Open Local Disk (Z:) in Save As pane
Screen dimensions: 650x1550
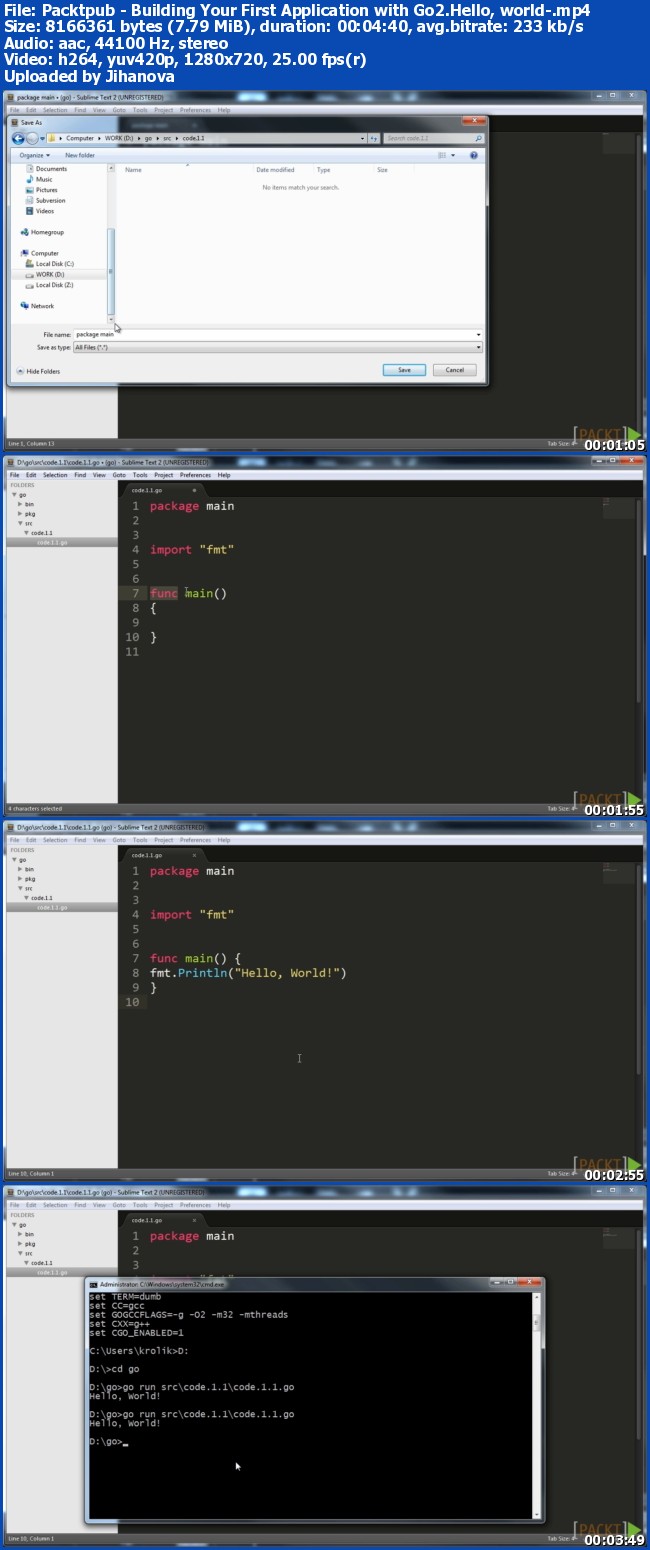pos(50,285)
